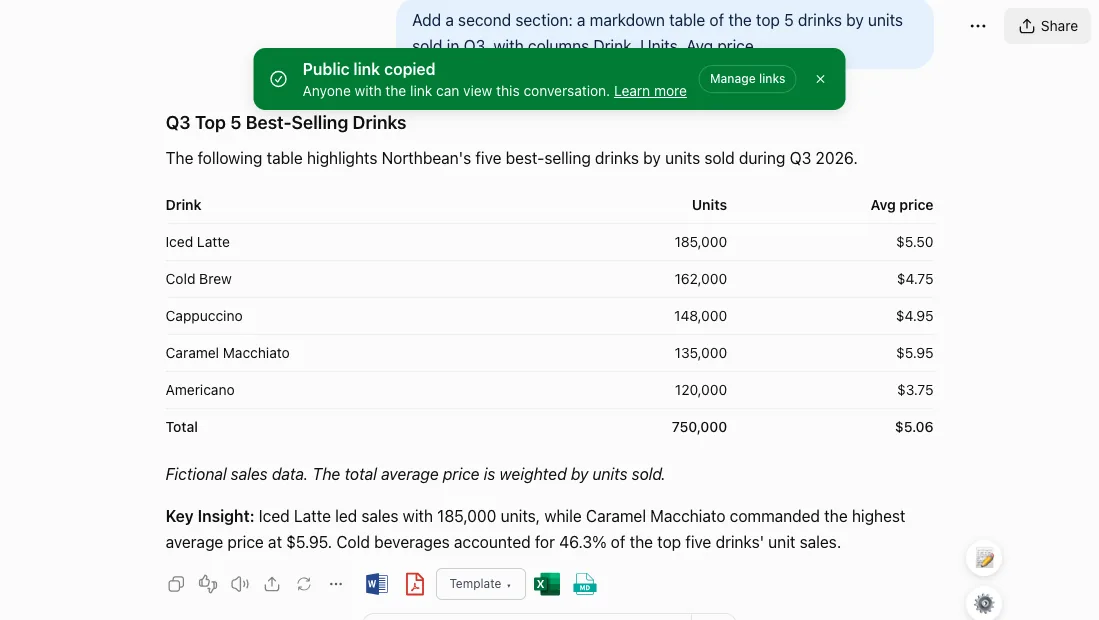Click the 'Key Insight:' bold label
Screen dimensions: 1099x620
[210, 517]
